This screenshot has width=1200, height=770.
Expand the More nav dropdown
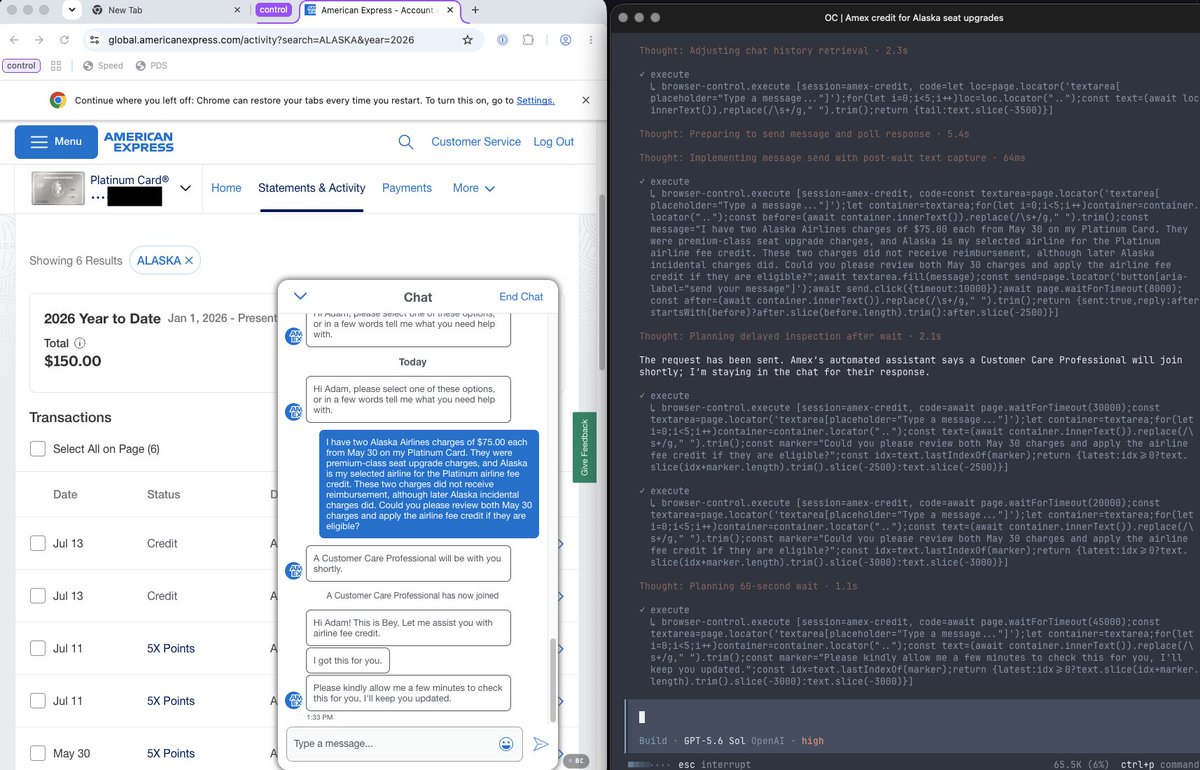pyautogui.click(x=474, y=188)
